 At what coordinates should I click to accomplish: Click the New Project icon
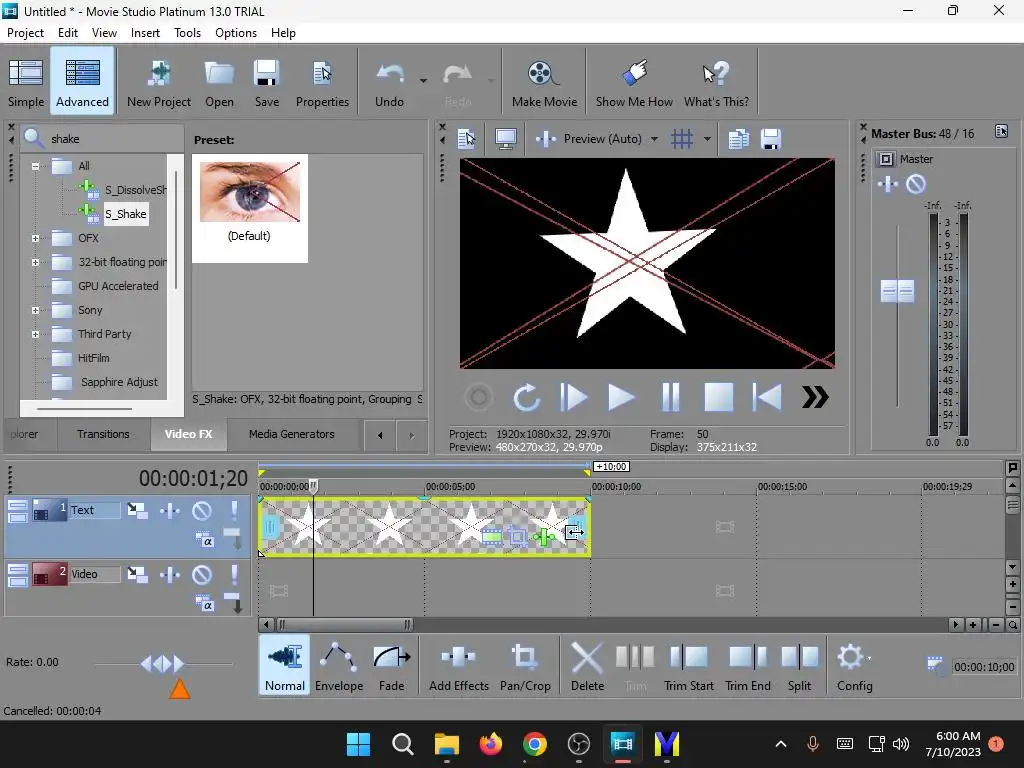159,82
